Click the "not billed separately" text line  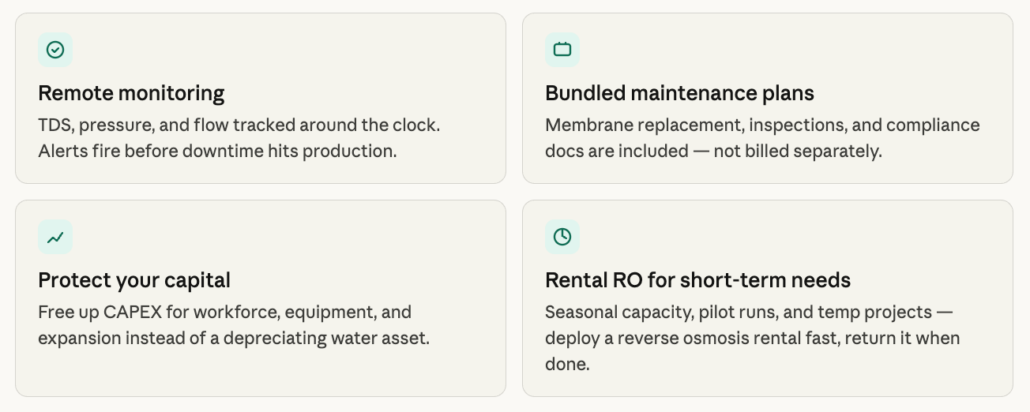click(712, 151)
